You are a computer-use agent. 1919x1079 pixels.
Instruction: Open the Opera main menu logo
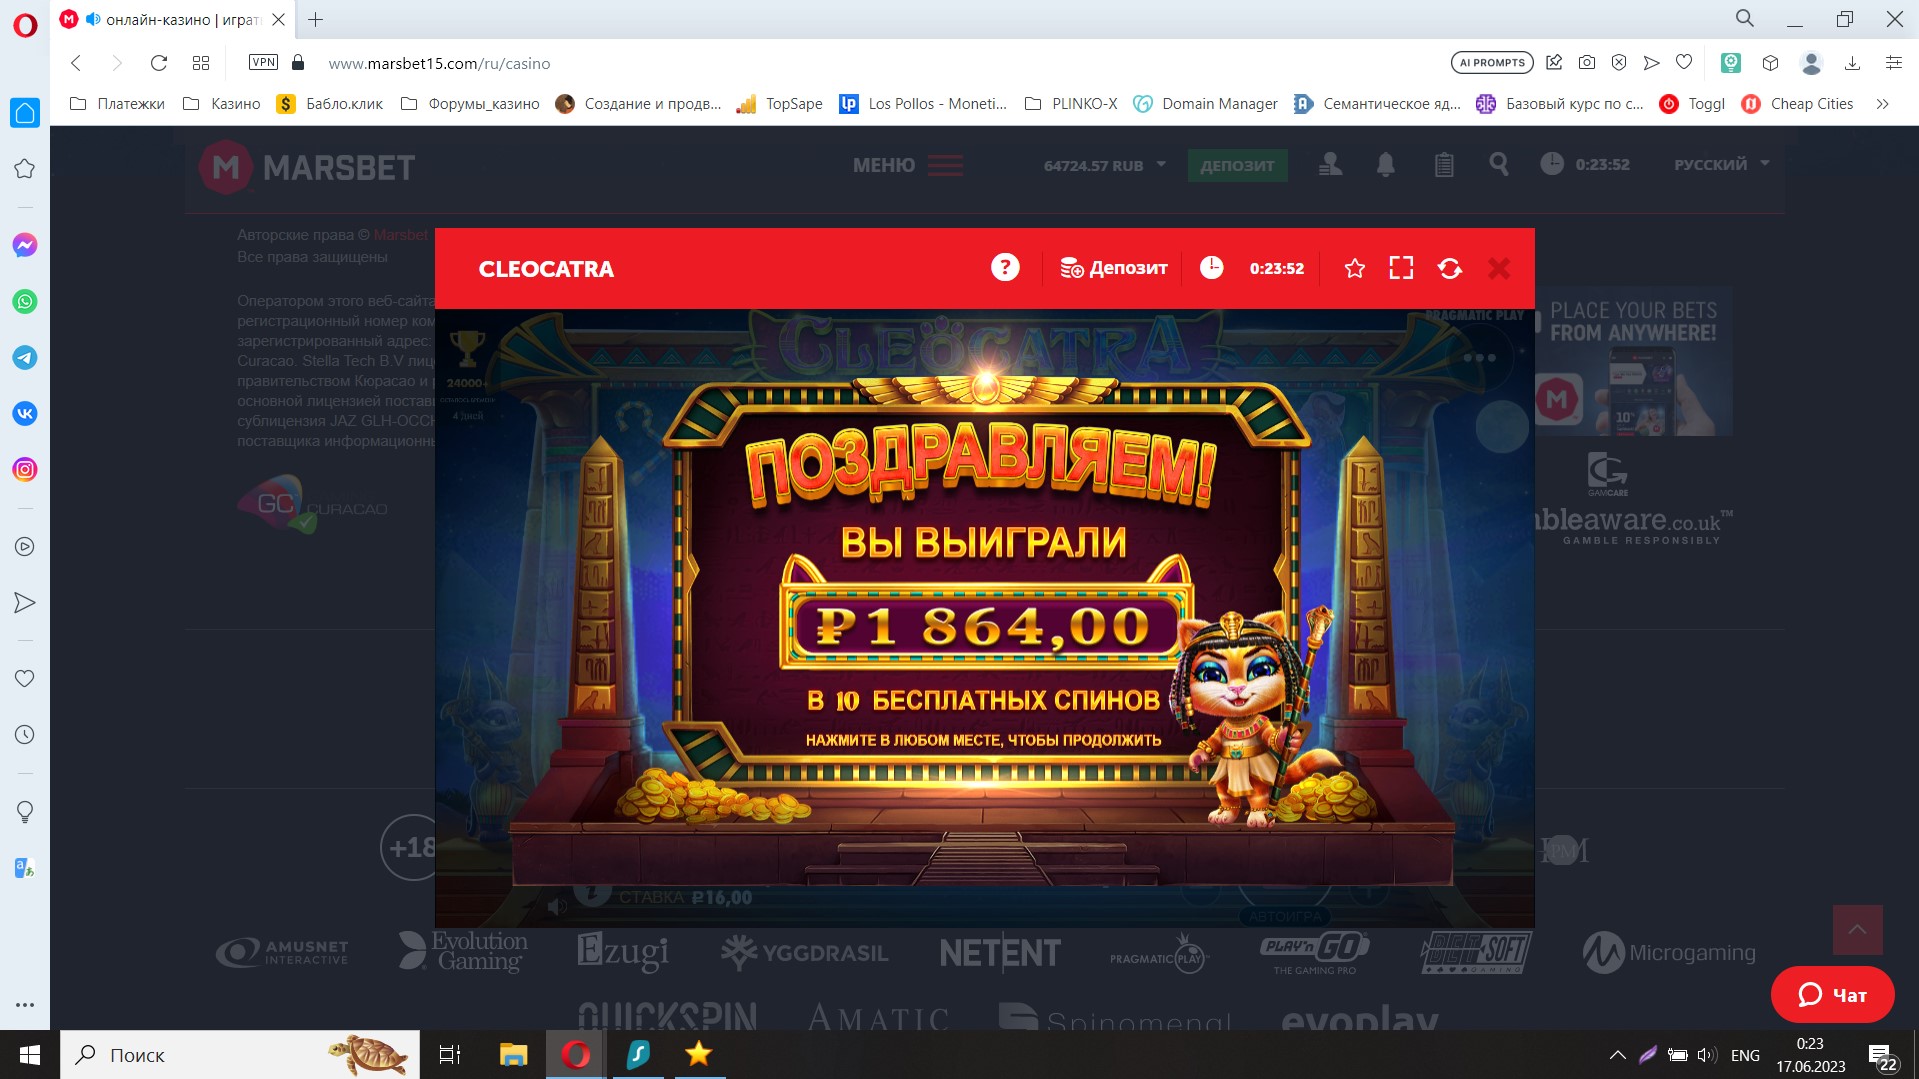coord(25,24)
